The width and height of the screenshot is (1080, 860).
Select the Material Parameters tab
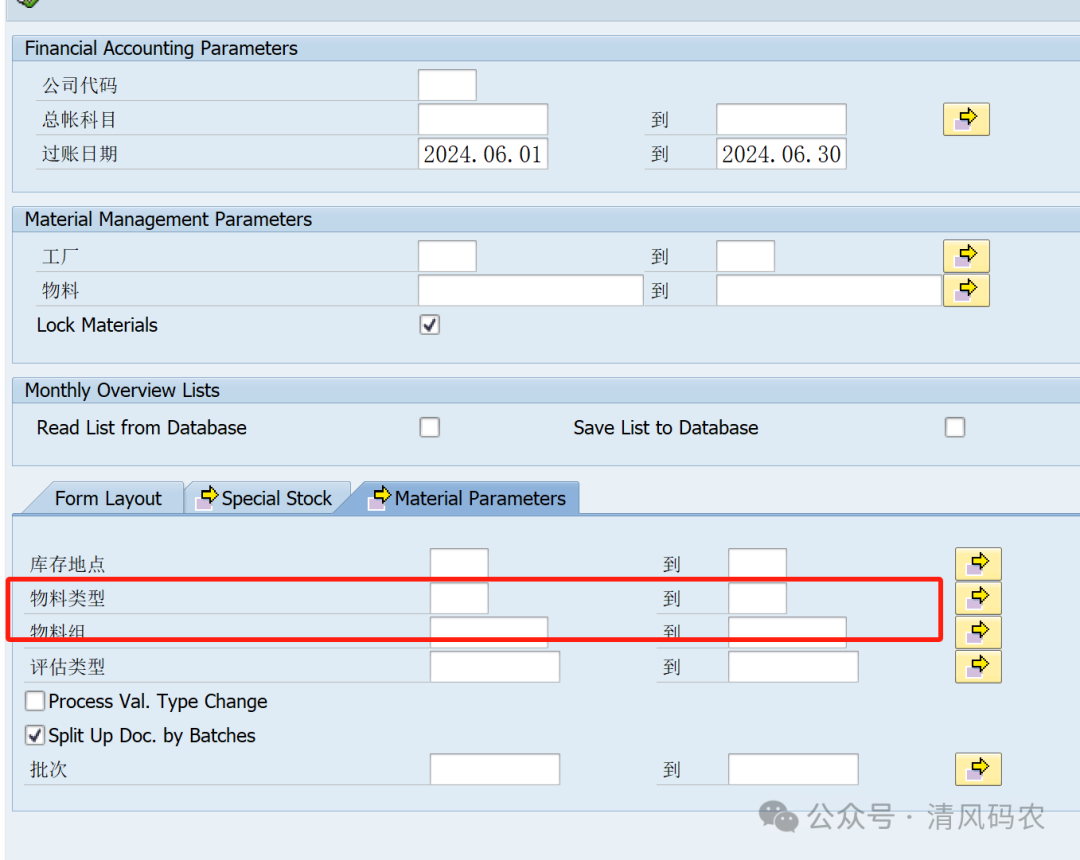[468, 498]
